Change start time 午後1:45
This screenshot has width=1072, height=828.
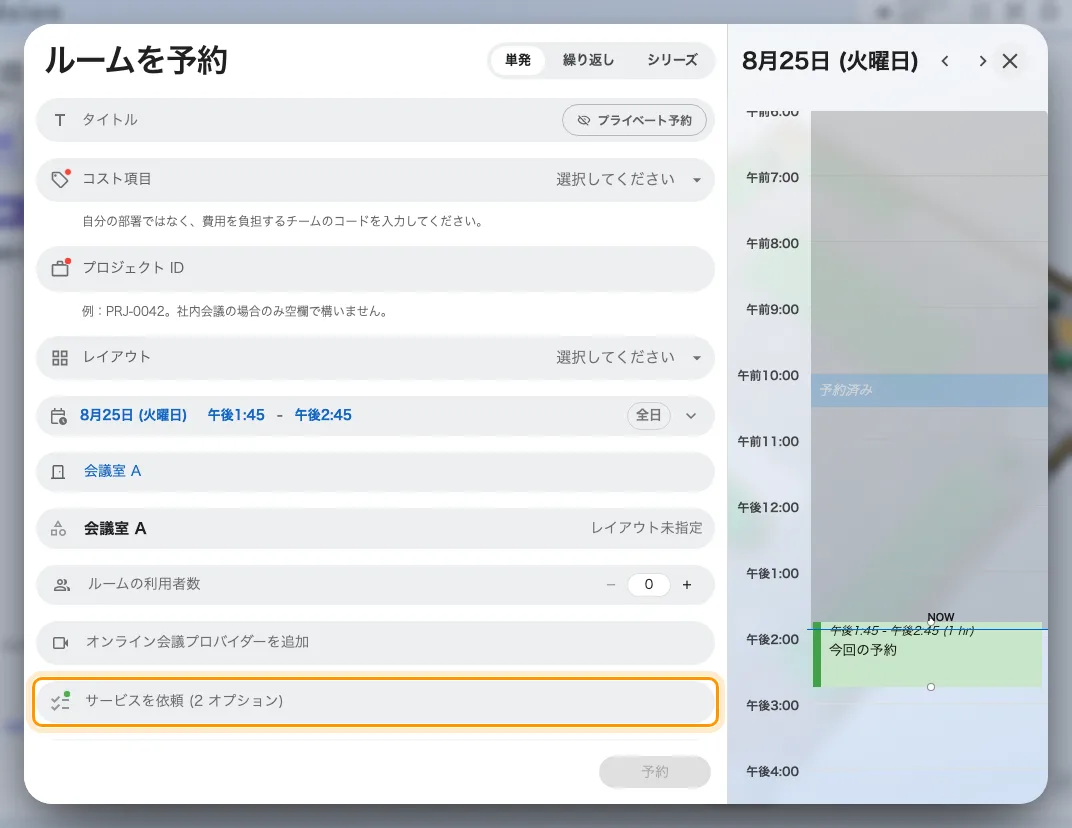pos(236,415)
